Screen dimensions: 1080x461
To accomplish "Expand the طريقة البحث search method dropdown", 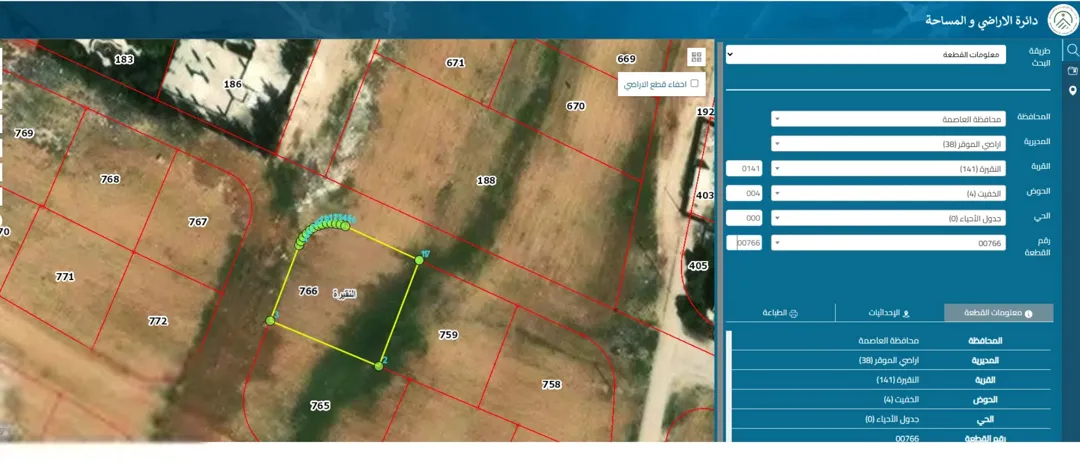I will click(866, 54).
